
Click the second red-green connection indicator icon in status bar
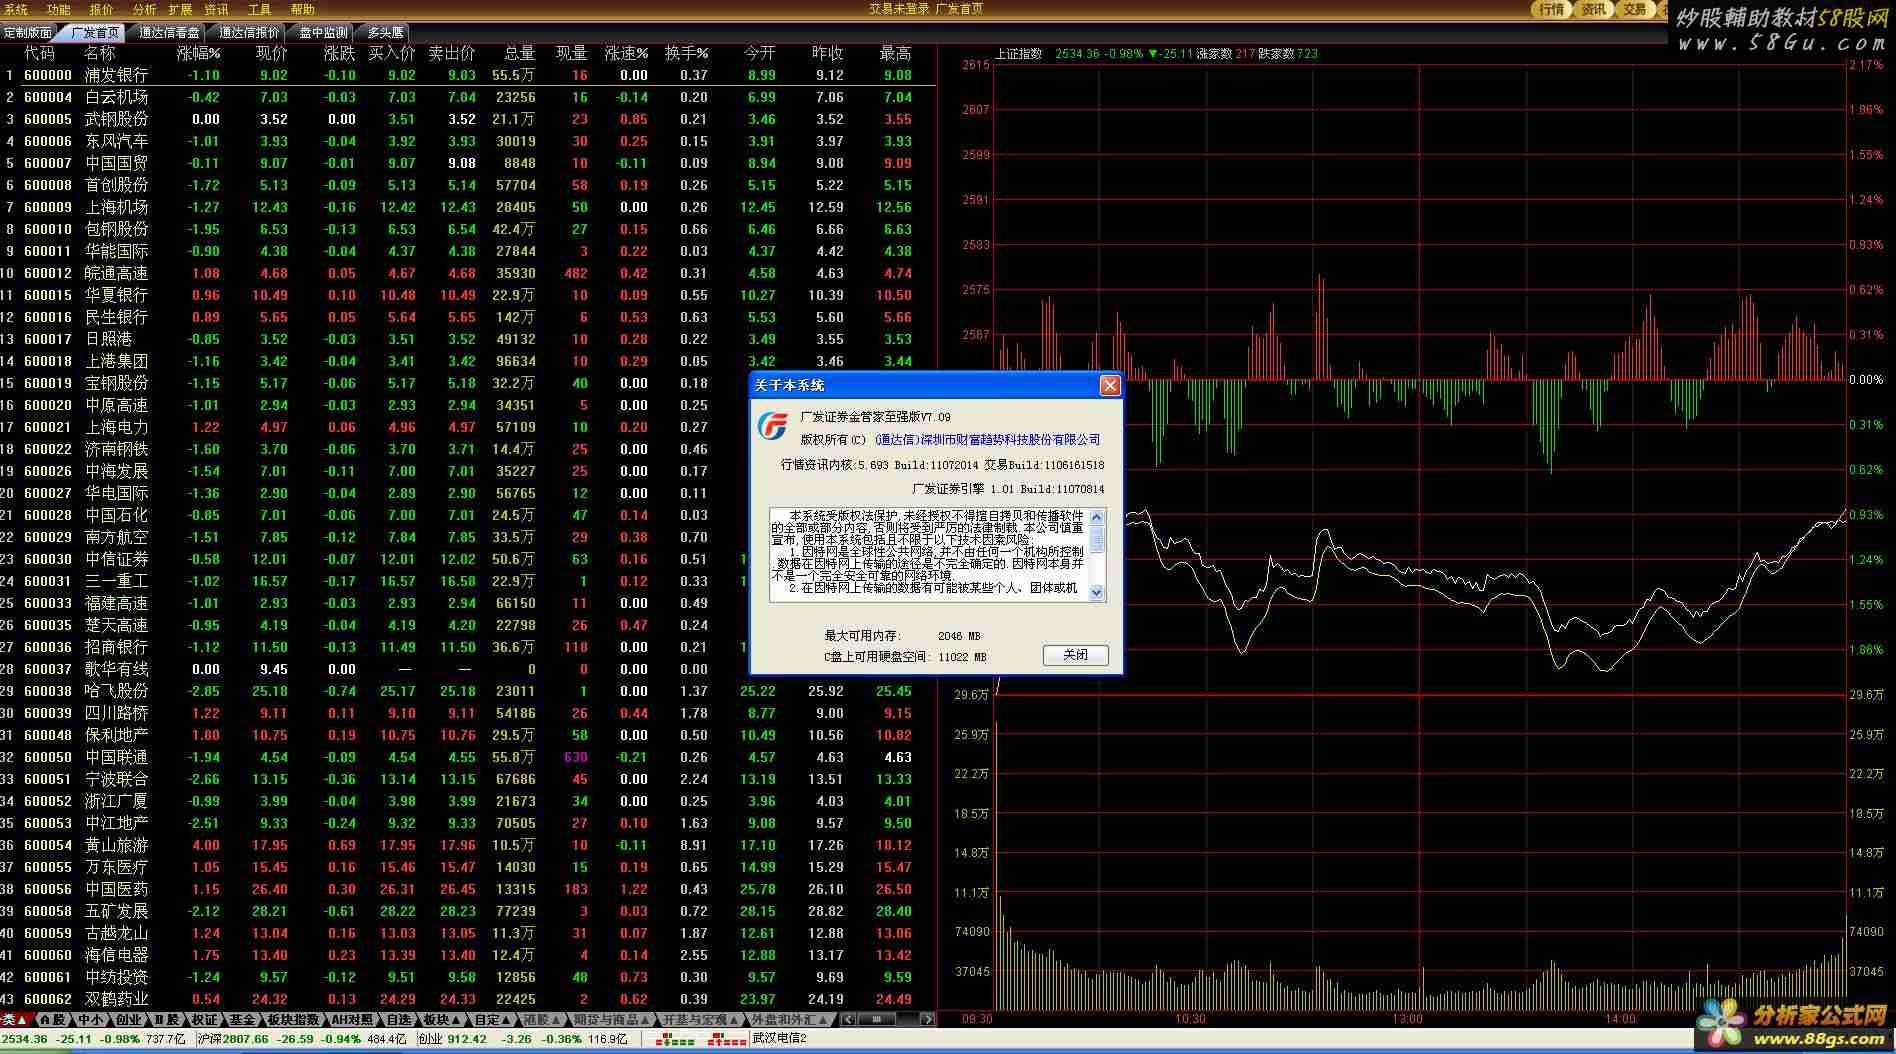[x=727, y=1040]
